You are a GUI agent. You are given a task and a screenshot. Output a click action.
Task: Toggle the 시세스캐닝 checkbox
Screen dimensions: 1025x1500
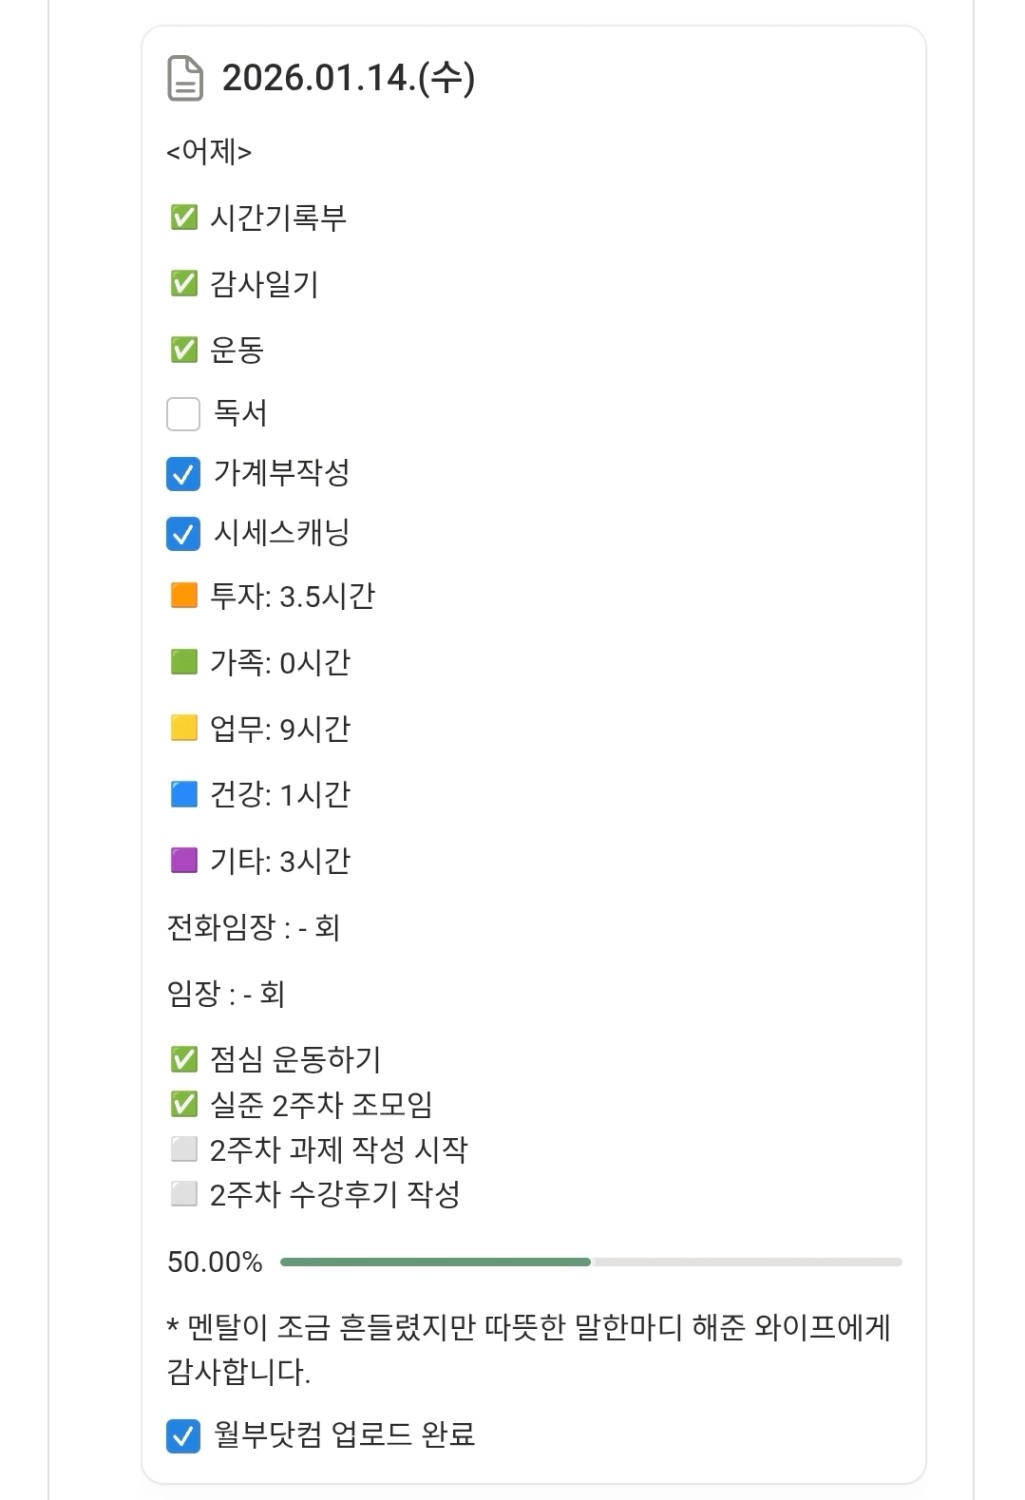pyautogui.click(x=183, y=534)
